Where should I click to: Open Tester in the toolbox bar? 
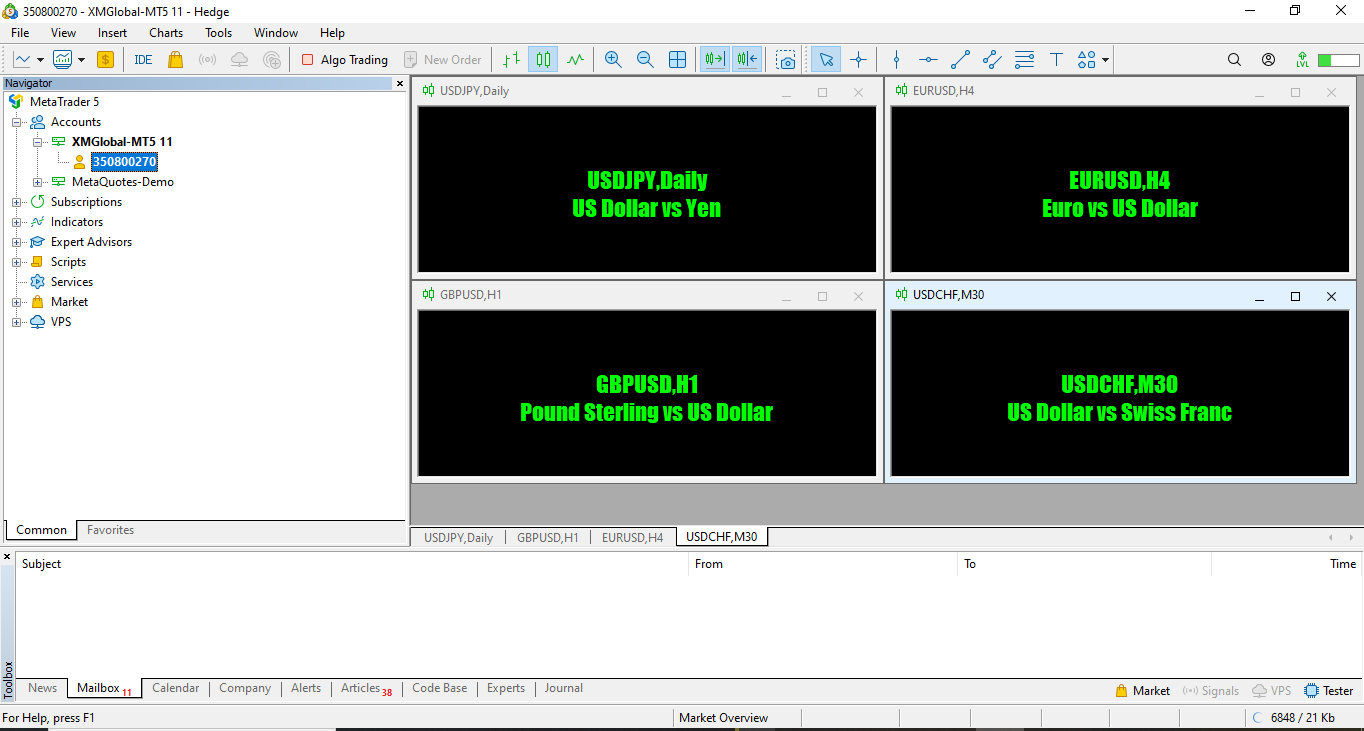pyautogui.click(x=1329, y=691)
